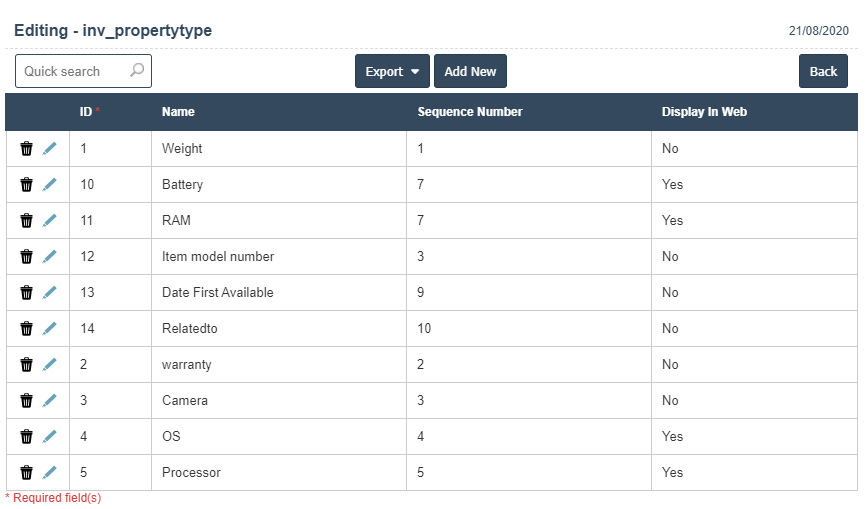Sort by Display In Web header

pyautogui.click(x=704, y=112)
